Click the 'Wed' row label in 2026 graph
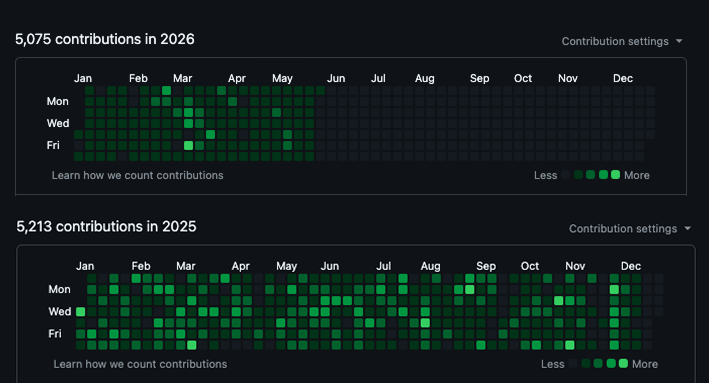709x383 pixels. click(x=58, y=123)
